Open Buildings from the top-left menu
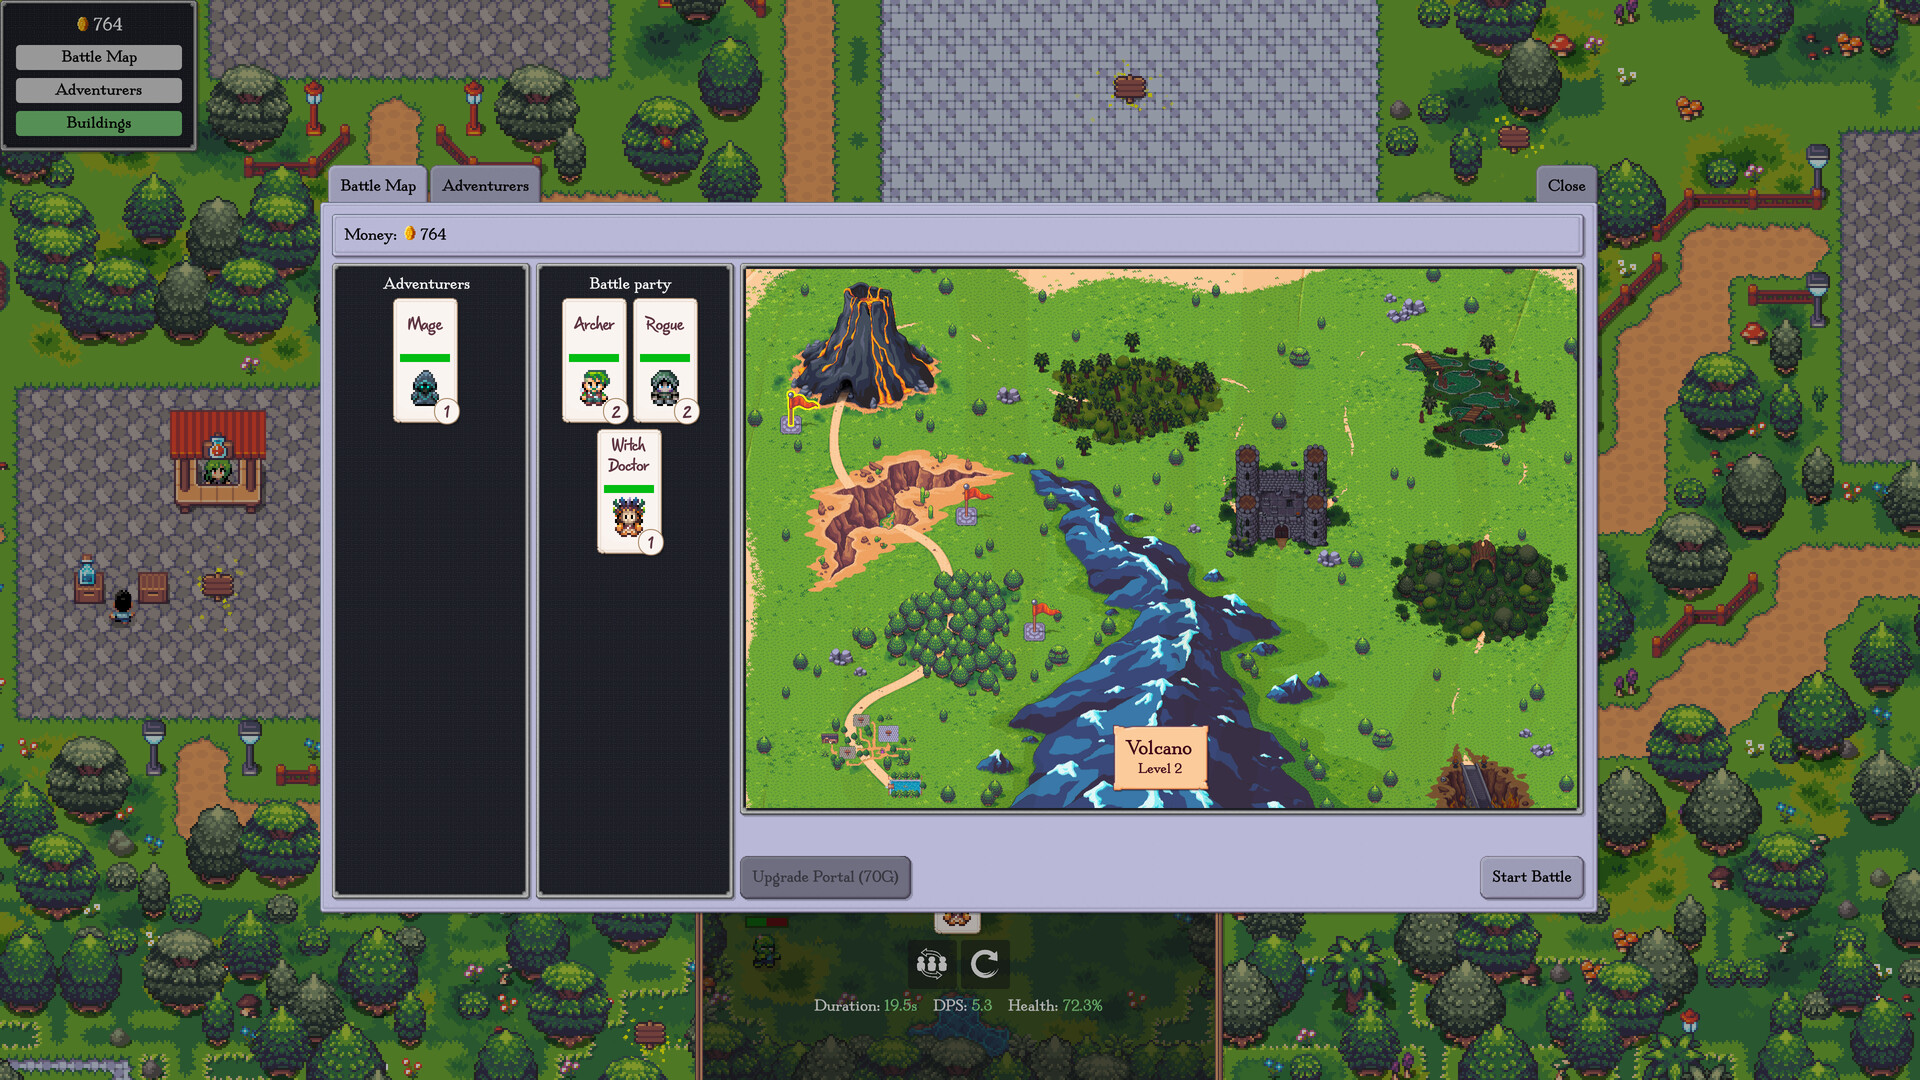 pos(99,123)
